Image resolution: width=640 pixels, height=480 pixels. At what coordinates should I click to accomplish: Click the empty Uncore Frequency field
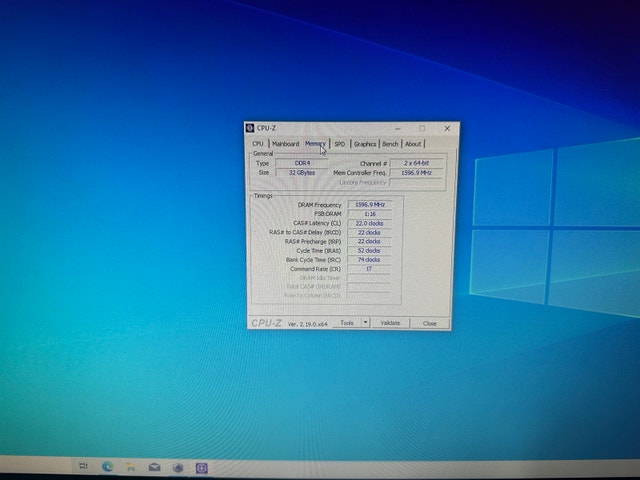point(416,182)
